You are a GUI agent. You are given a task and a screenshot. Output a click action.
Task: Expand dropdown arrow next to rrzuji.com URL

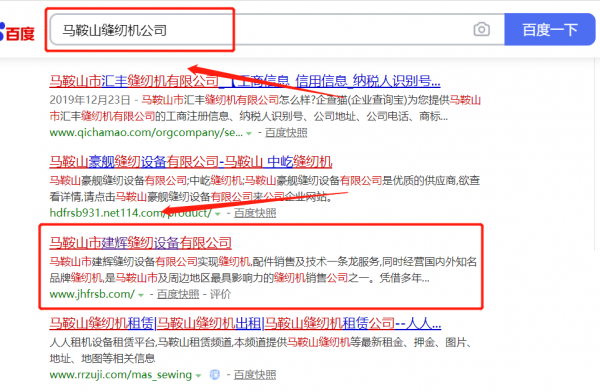click(198, 376)
